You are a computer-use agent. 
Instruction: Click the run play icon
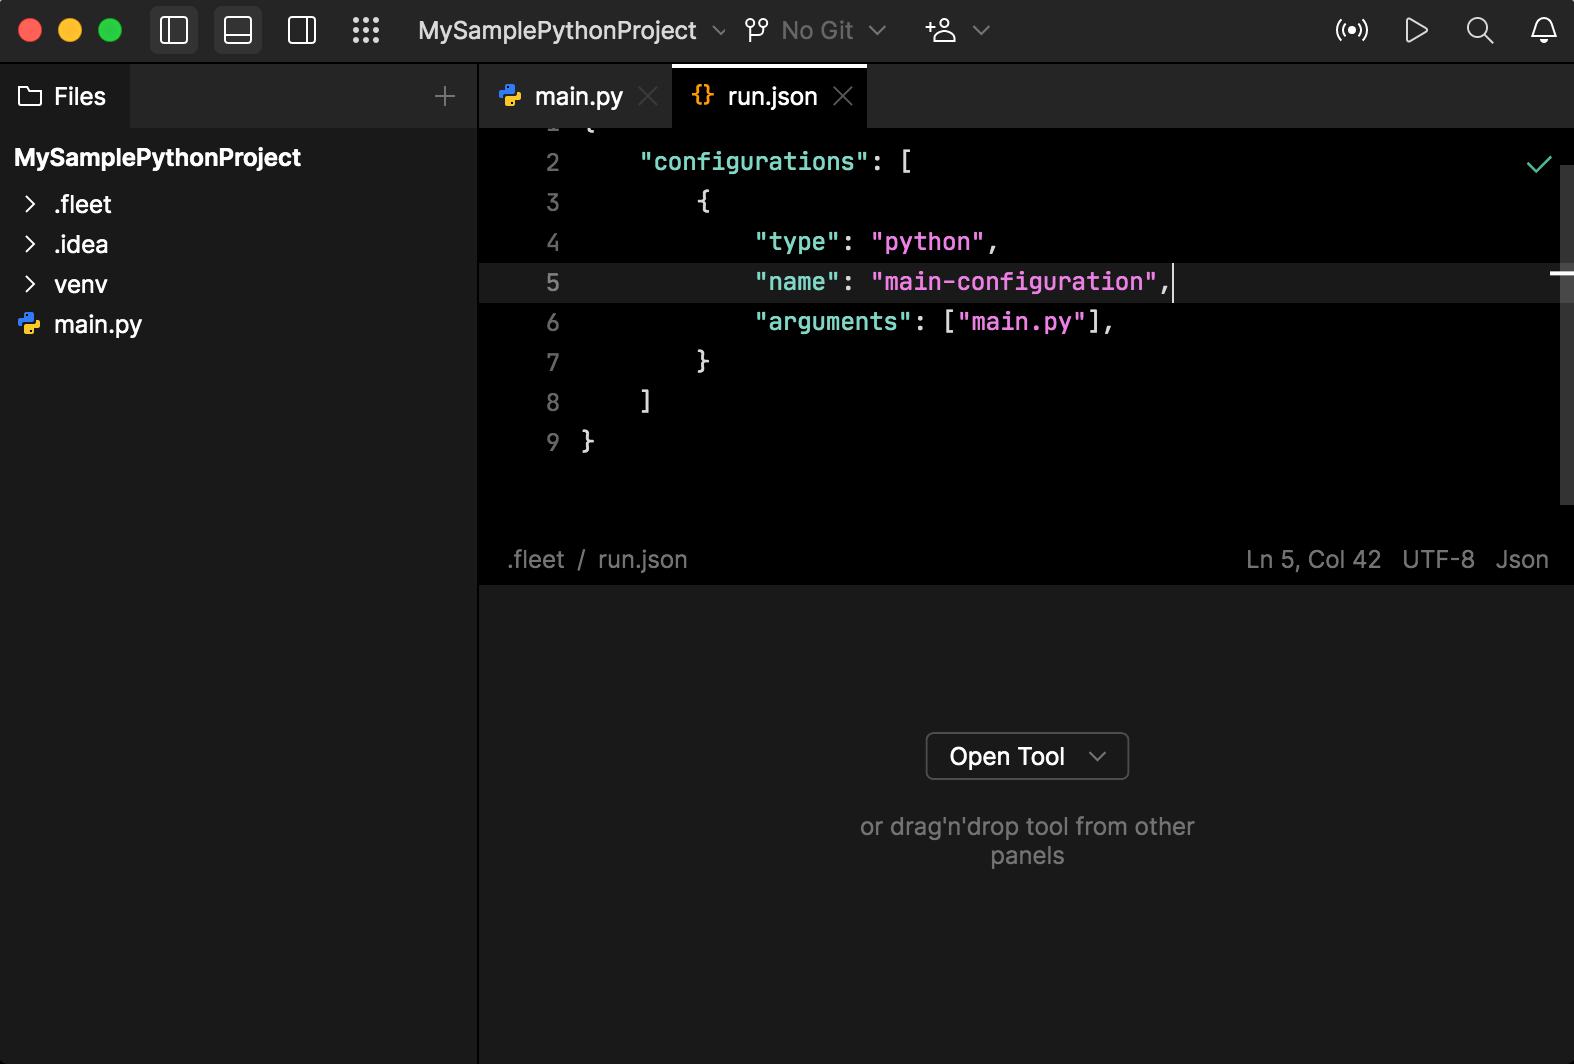1416,30
